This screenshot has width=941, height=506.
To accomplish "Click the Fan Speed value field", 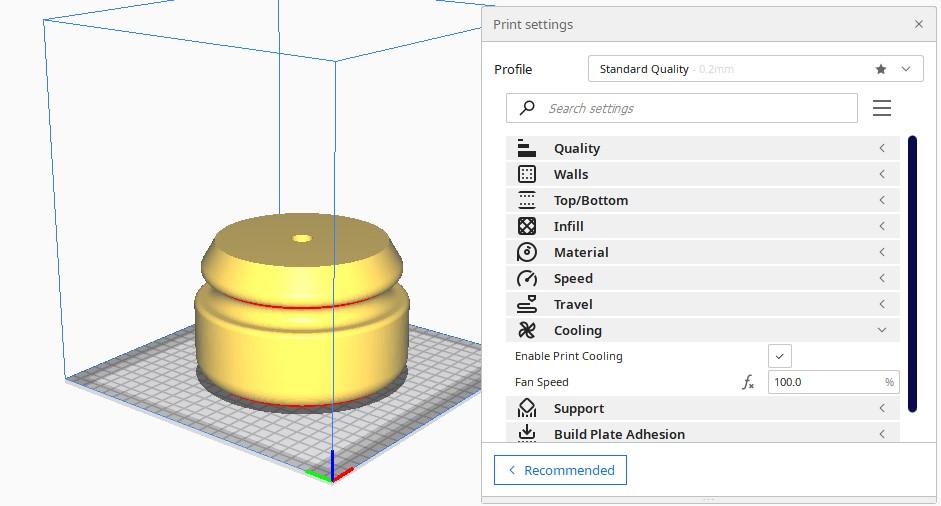I will click(x=834, y=382).
